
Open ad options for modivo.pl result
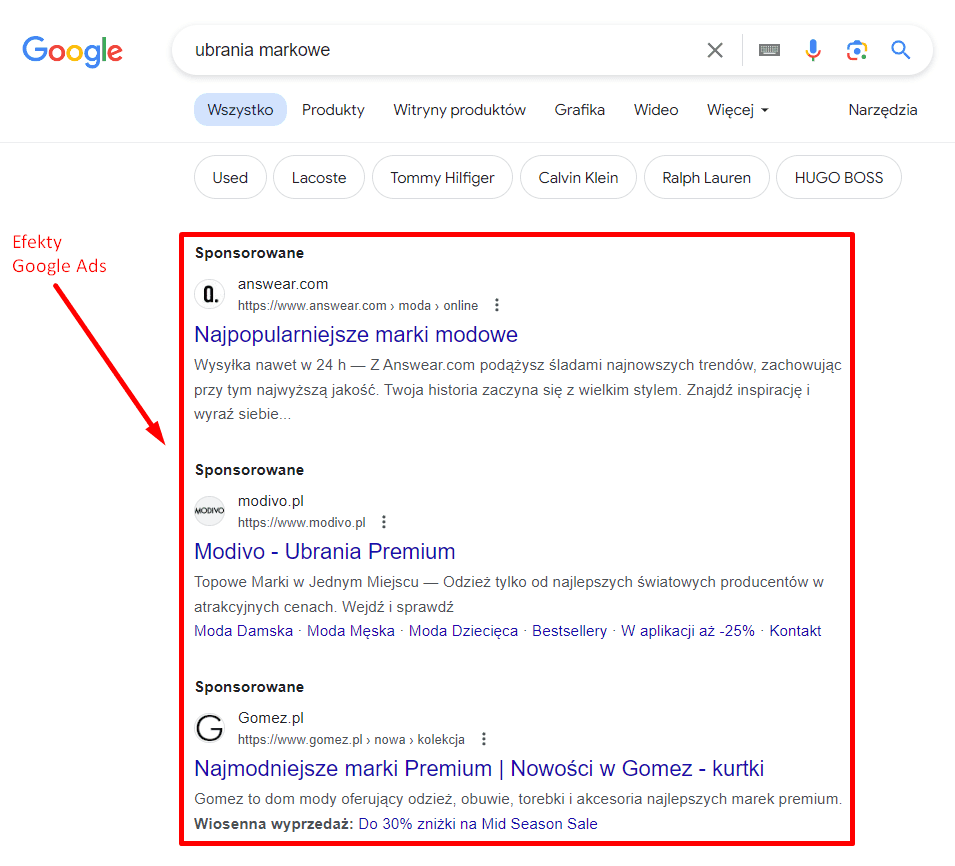[384, 522]
